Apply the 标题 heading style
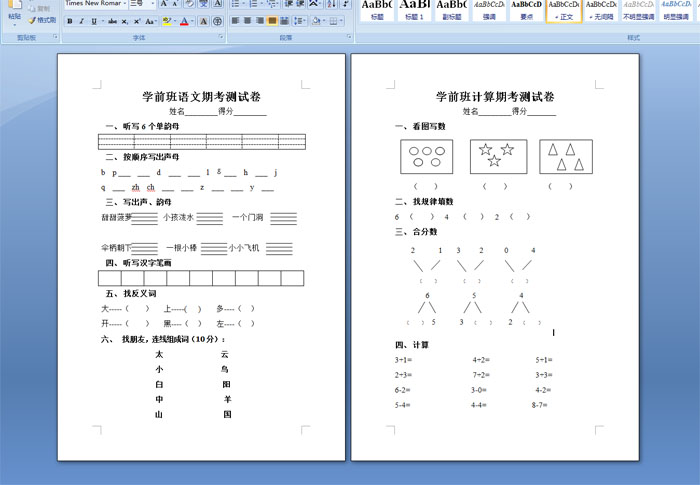700x485 pixels. point(377,11)
